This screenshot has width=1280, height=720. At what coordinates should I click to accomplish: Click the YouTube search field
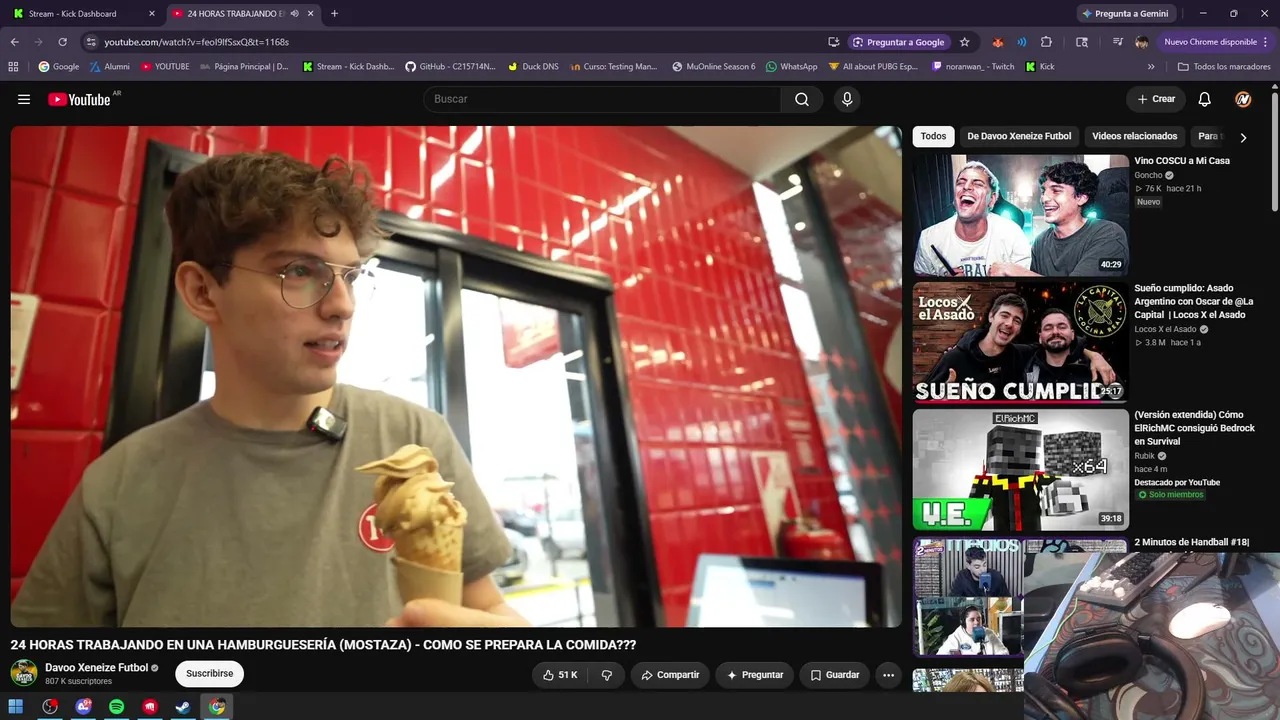(x=602, y=99)
